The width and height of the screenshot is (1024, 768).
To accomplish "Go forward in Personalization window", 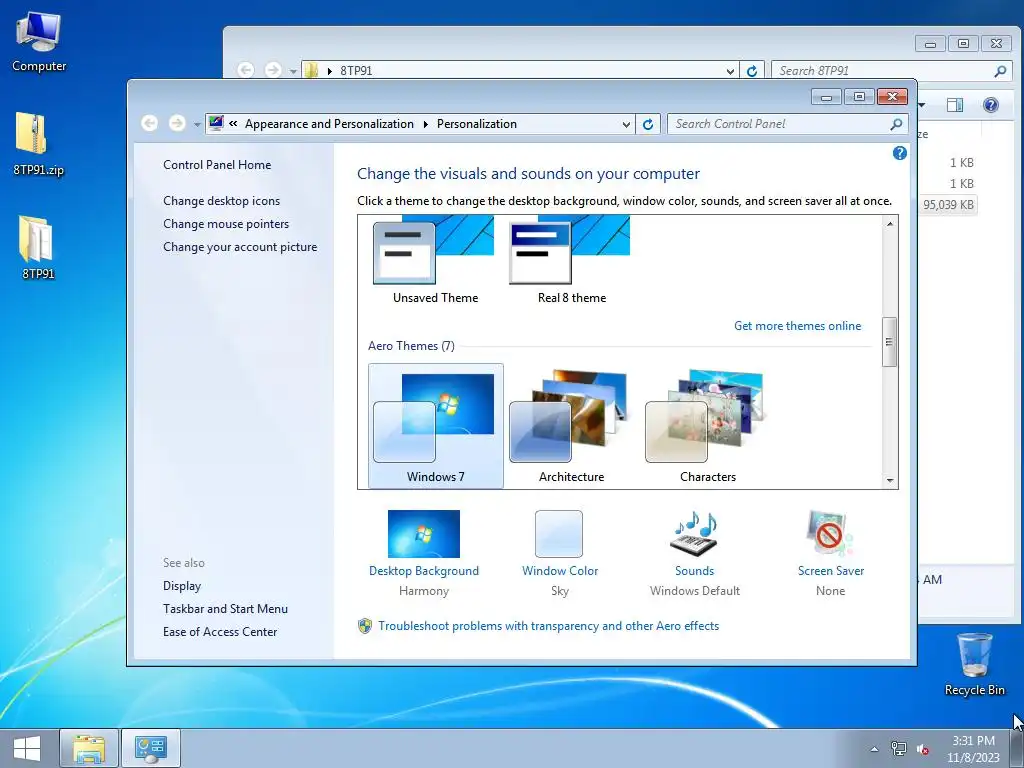I will (177, 123).
